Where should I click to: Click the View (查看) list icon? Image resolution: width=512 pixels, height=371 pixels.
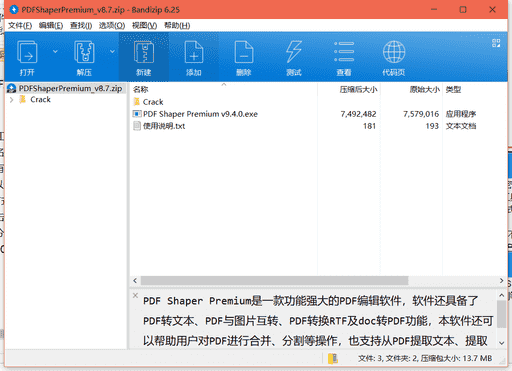coord(344,52)
